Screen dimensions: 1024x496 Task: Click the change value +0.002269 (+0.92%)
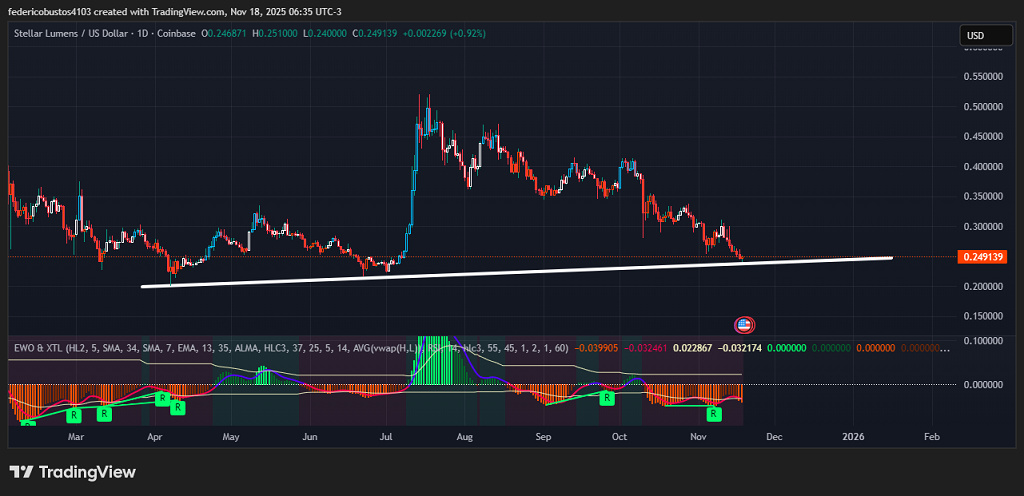click(x=445, y=33)
